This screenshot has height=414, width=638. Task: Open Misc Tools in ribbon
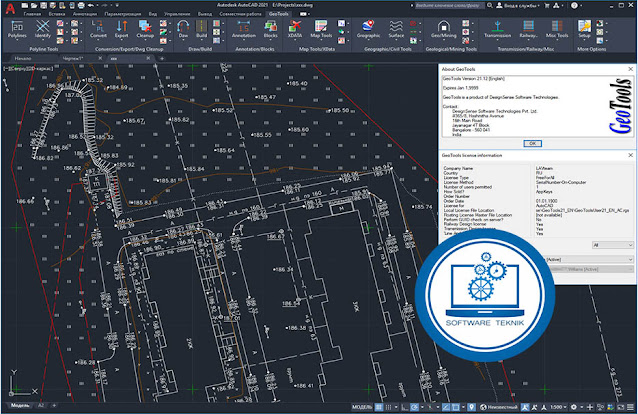[x=557, y=30]
